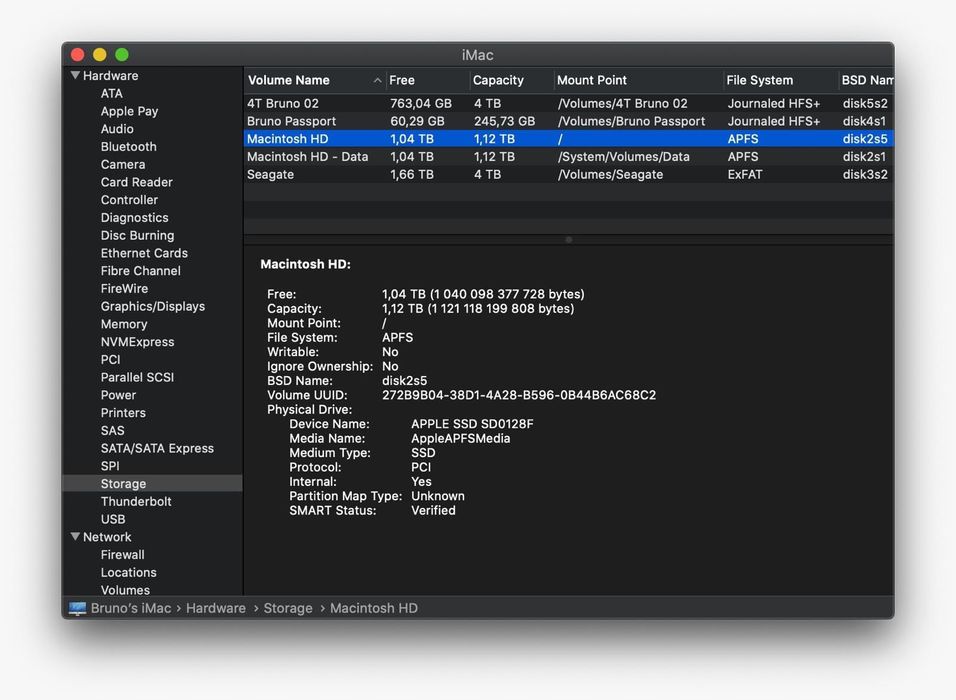
Task: Select Card Reader in the sidebar
Action: 137,182
